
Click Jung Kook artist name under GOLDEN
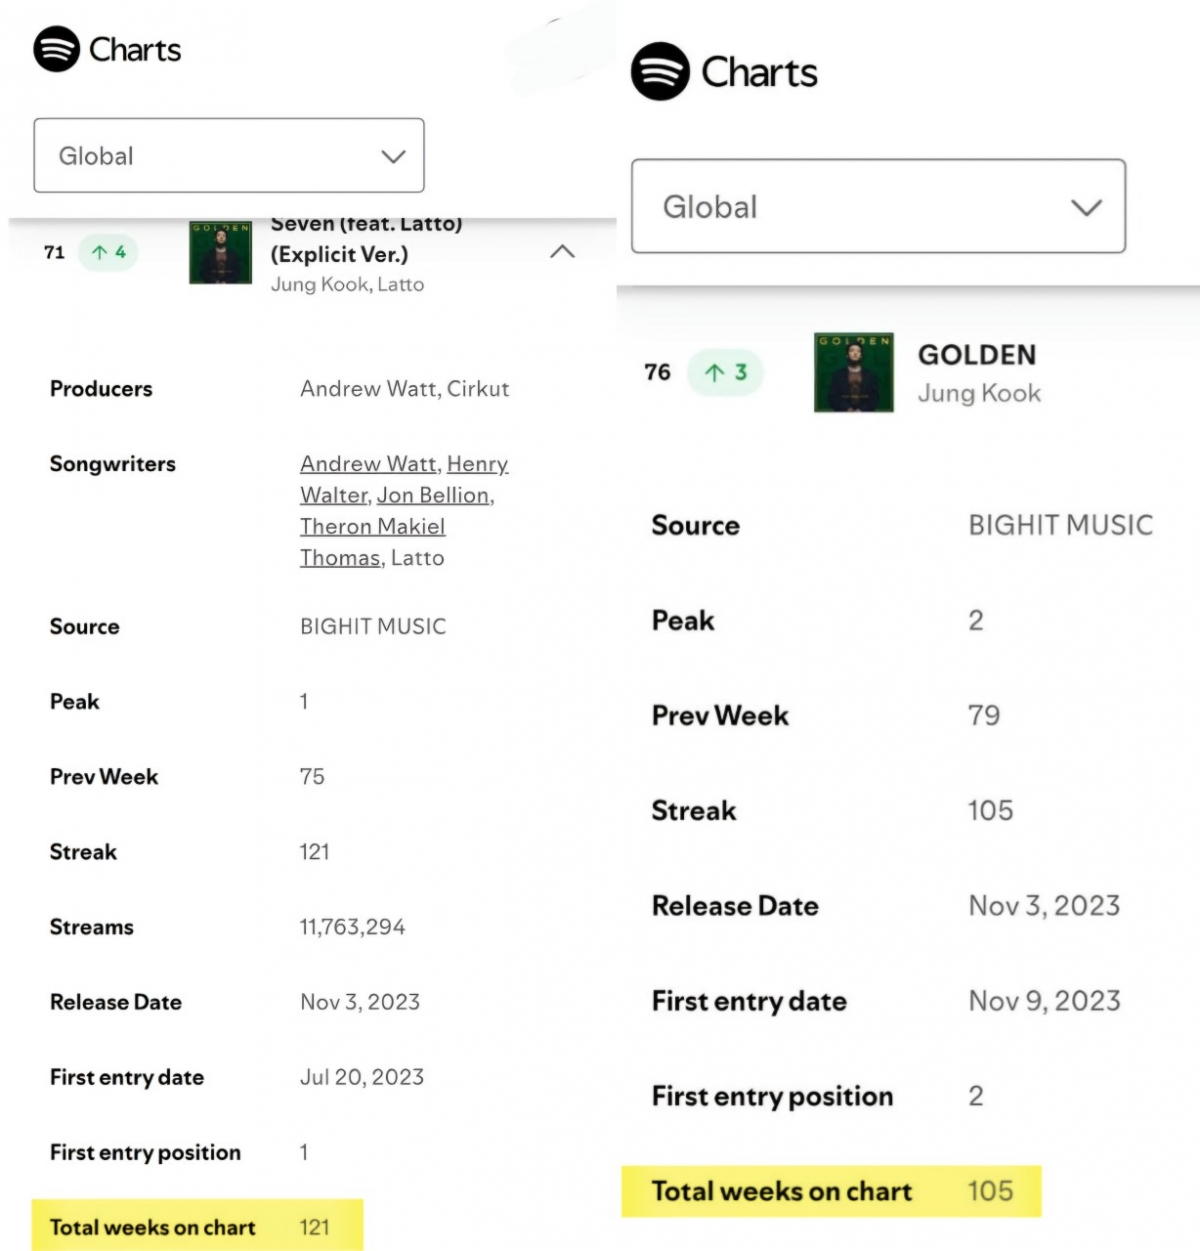(x=978, y=393)
